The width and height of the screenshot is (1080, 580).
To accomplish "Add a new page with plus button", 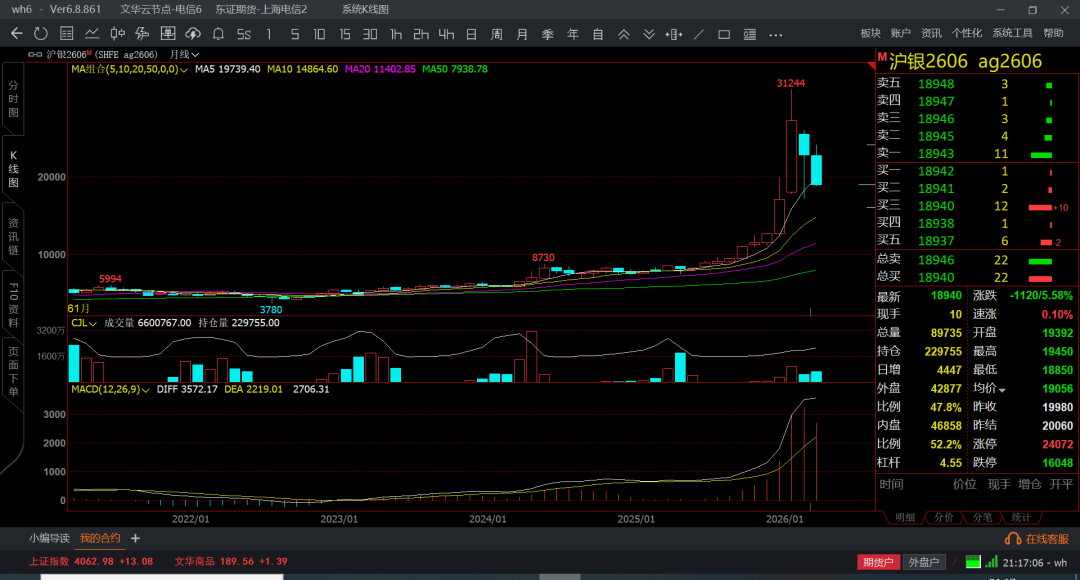I will 136,538.
